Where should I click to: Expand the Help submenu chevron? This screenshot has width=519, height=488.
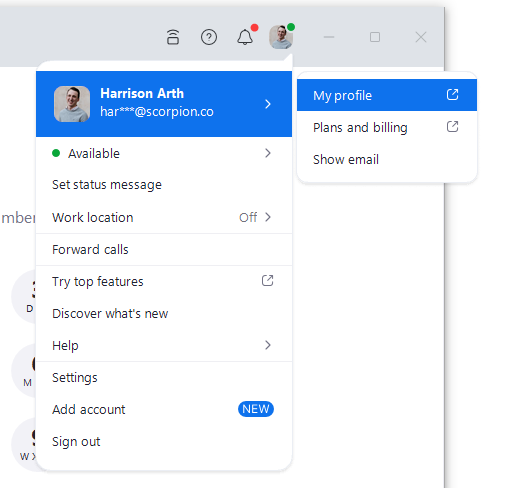coord(268,345)
